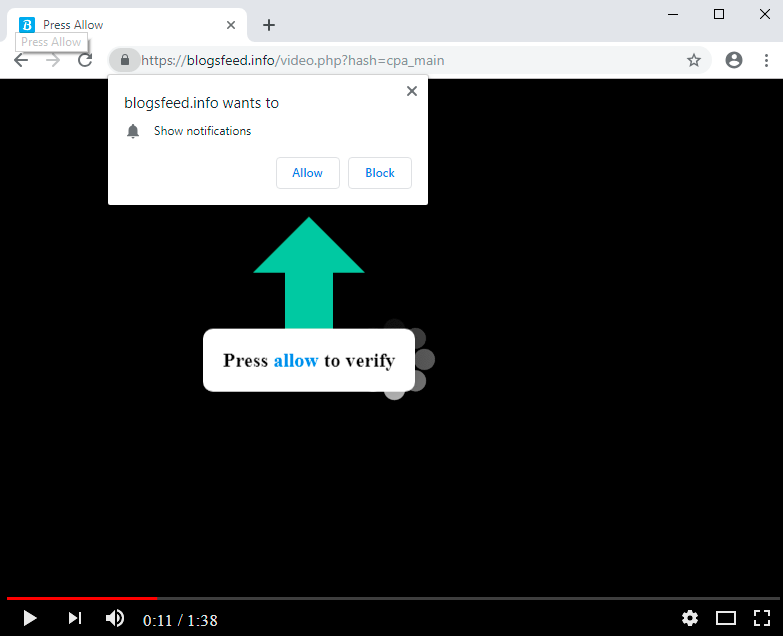Close the Press Allow tab

231,25
